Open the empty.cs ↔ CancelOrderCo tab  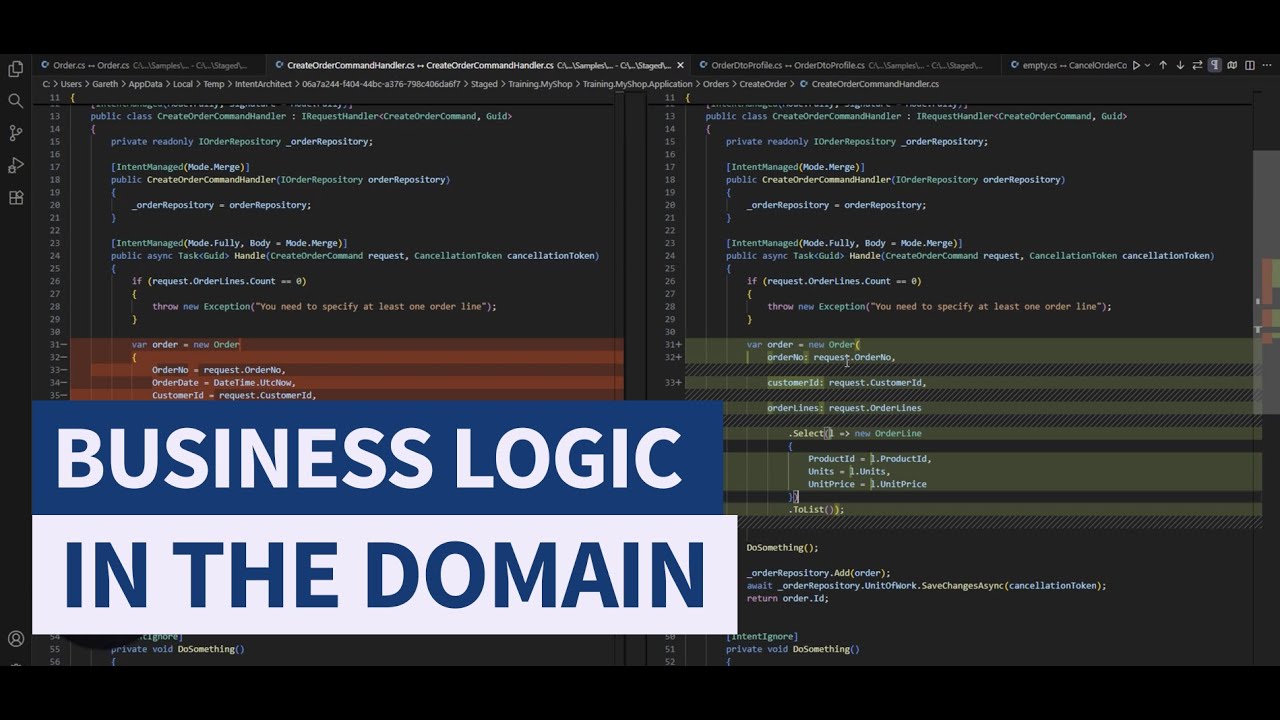(1067, 65)
